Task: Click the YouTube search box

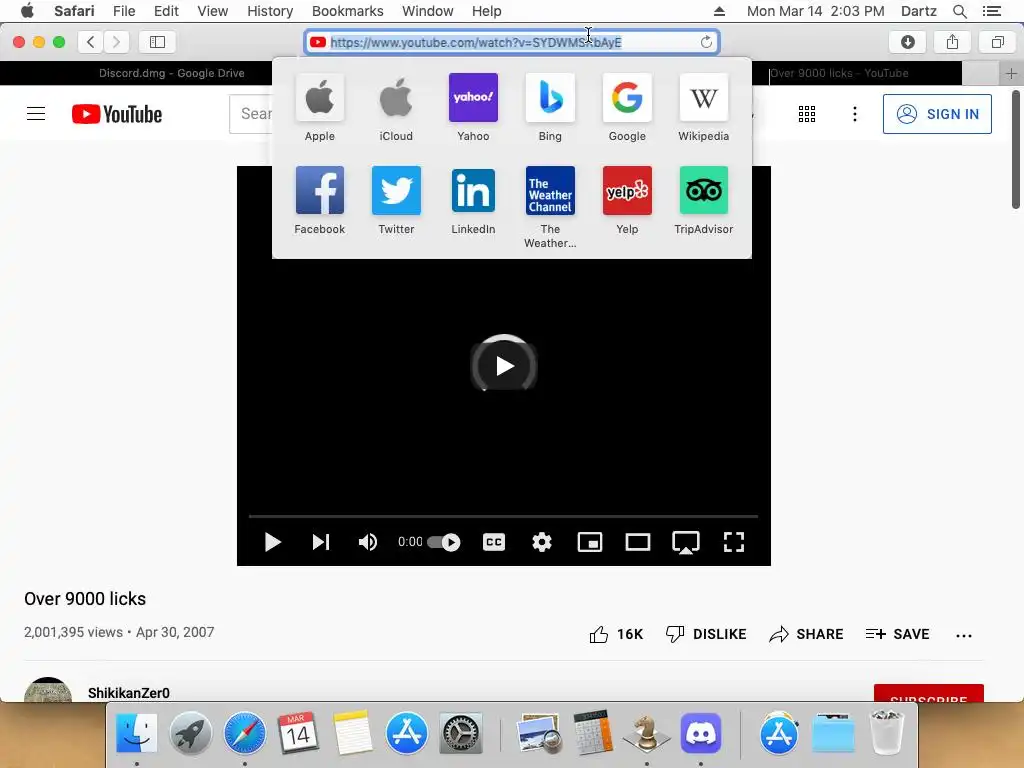Action: pos(251,114)
